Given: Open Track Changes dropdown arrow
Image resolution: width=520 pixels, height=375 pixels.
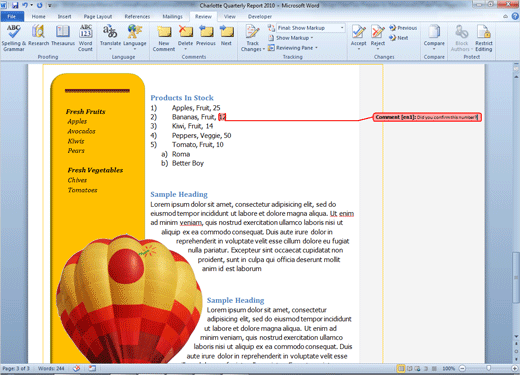Looking at the screenshot, I should click(x=263, y=49).
